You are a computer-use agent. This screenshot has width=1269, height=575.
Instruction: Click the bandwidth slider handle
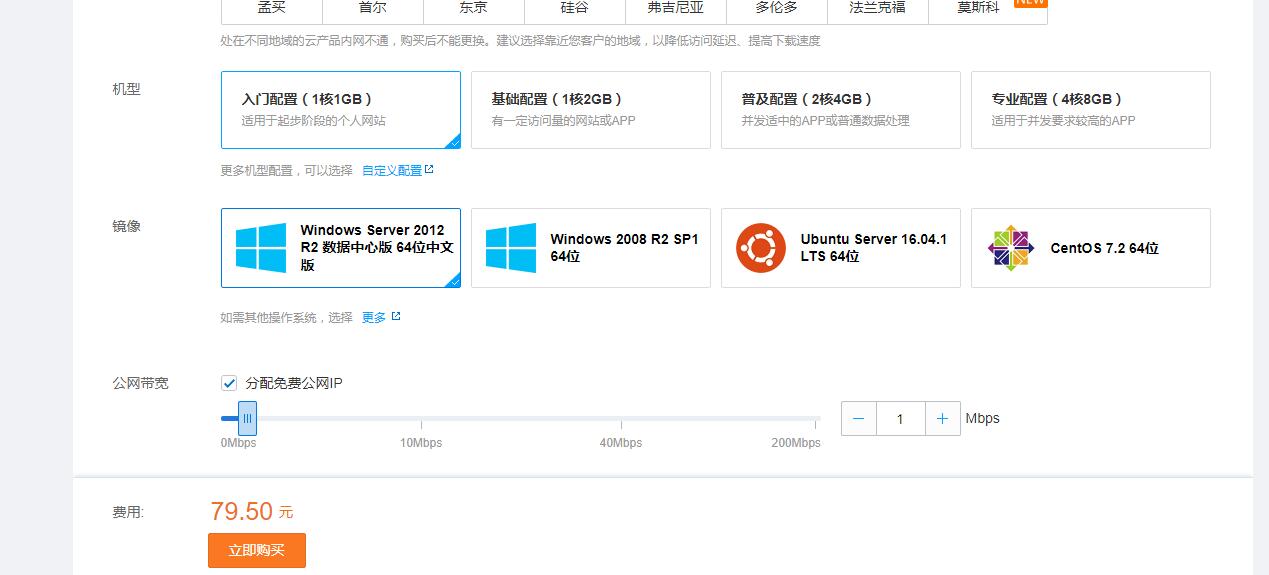[x=248, y=418]
